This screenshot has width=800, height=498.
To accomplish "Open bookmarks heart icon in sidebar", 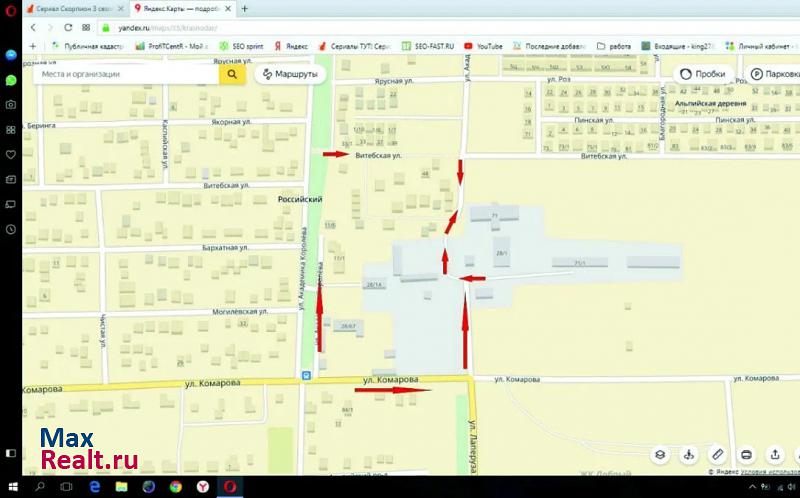I will [11, 154].
